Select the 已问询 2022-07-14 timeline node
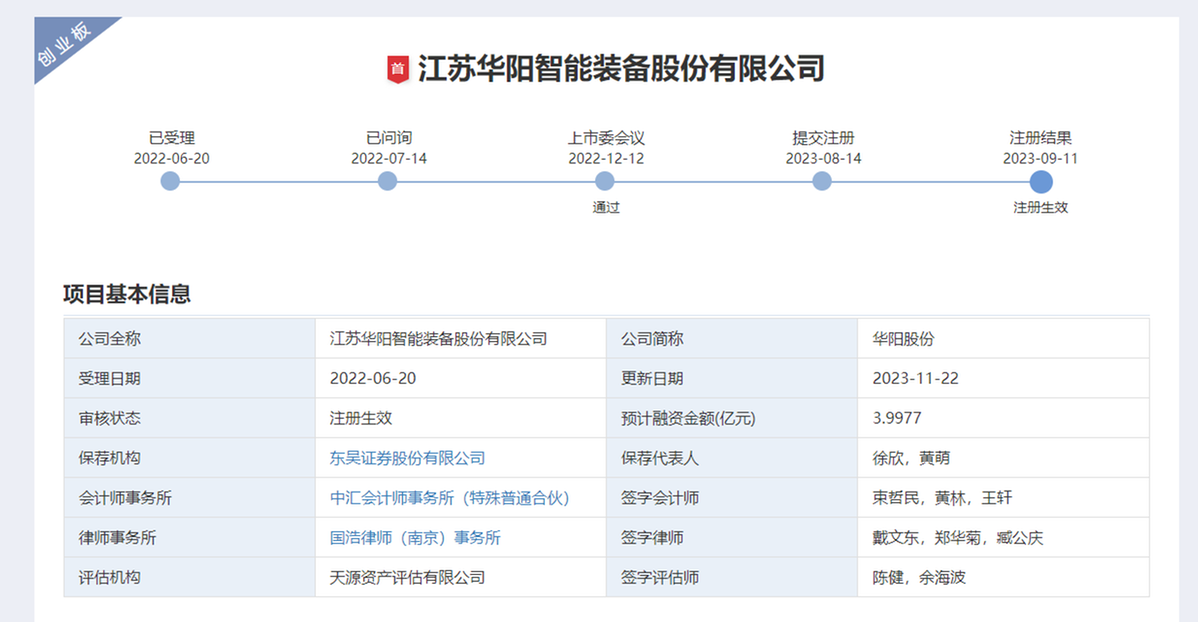1198x622 pixels. (387, 181)
